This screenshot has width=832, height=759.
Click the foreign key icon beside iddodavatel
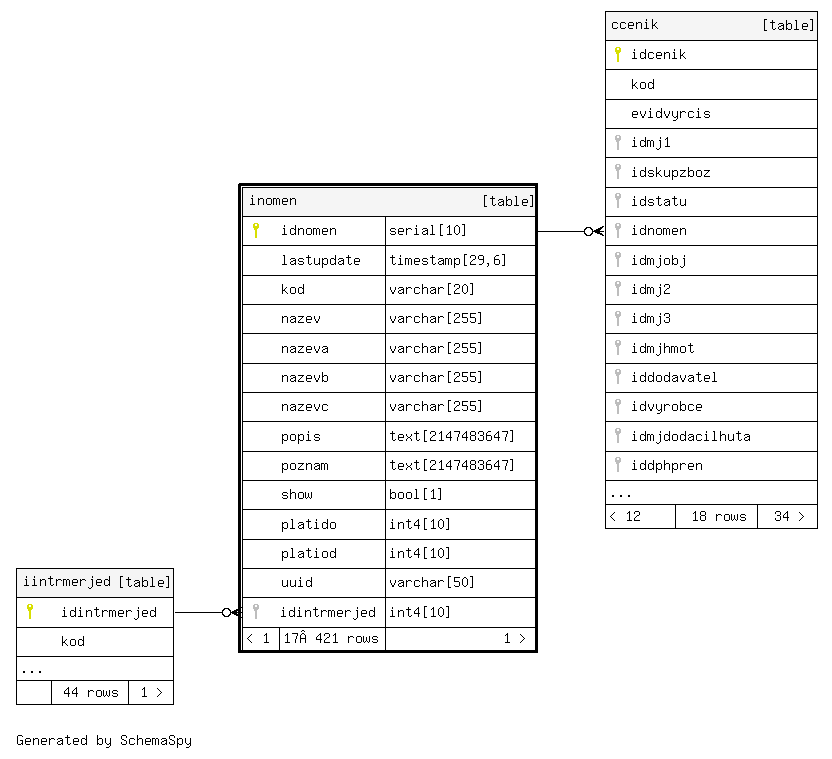[618, 377]
